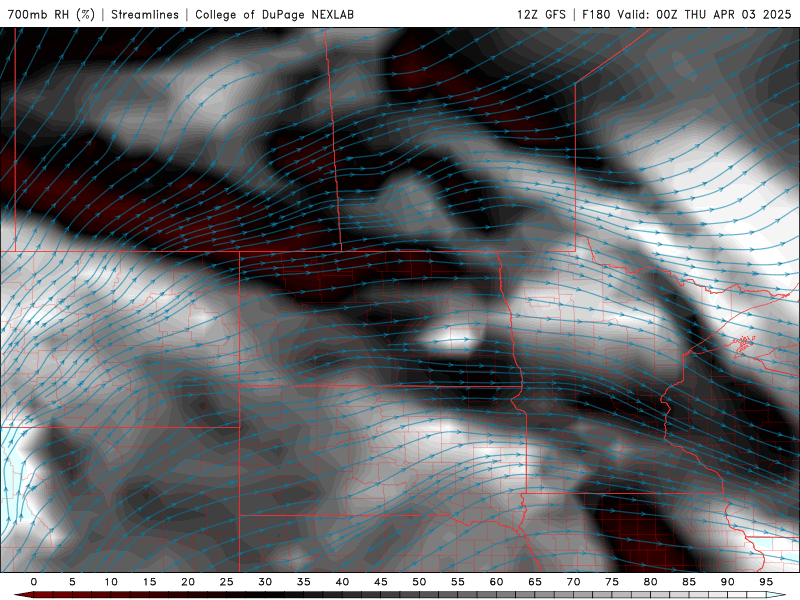The image size is (800, 600).
Task: Click the colorbar label "75"
Action: click(612, 582)
